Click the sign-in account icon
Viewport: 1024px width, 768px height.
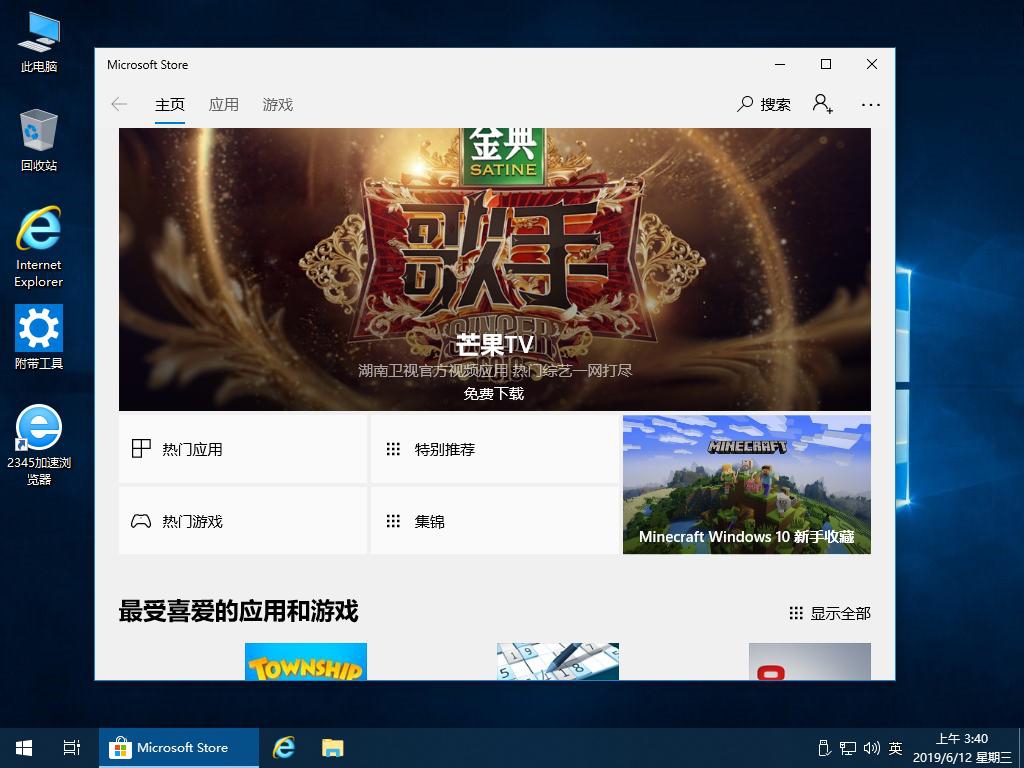[x=822, y=104]
